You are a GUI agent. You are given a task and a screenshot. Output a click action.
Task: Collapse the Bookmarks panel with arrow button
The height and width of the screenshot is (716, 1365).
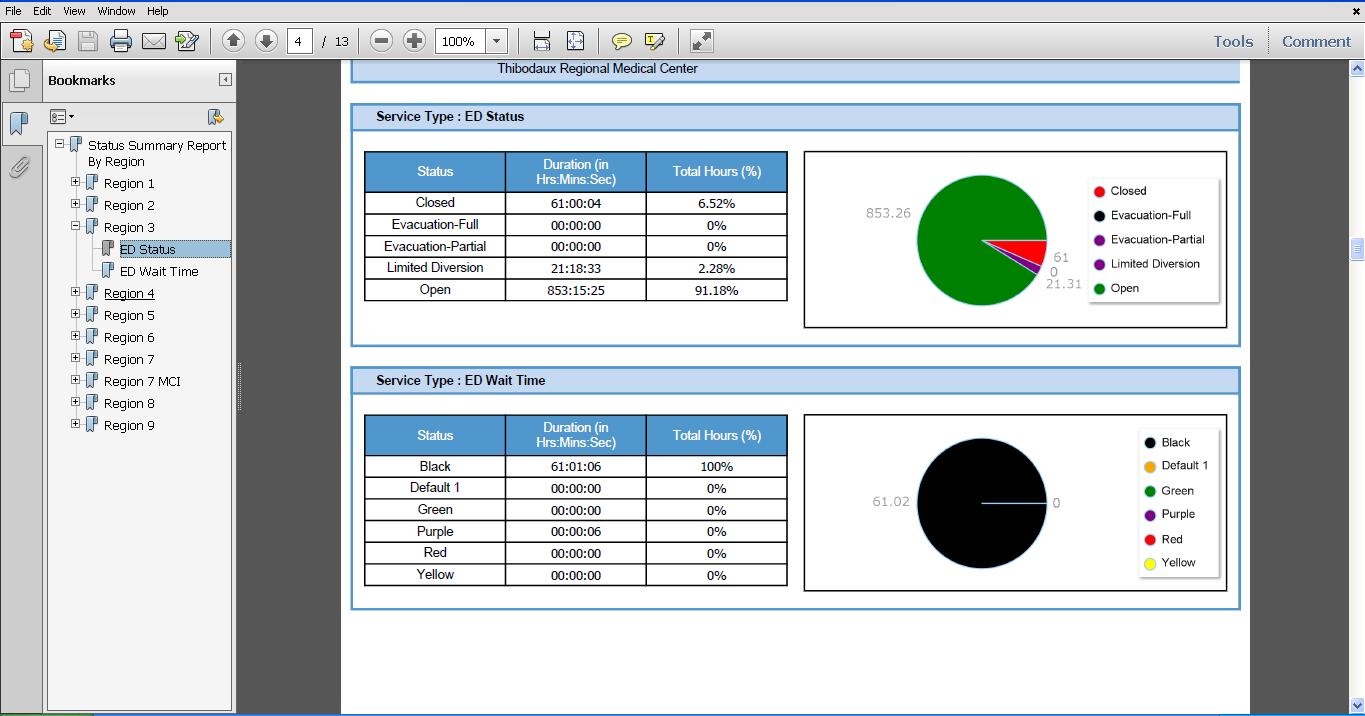[225, 80]
